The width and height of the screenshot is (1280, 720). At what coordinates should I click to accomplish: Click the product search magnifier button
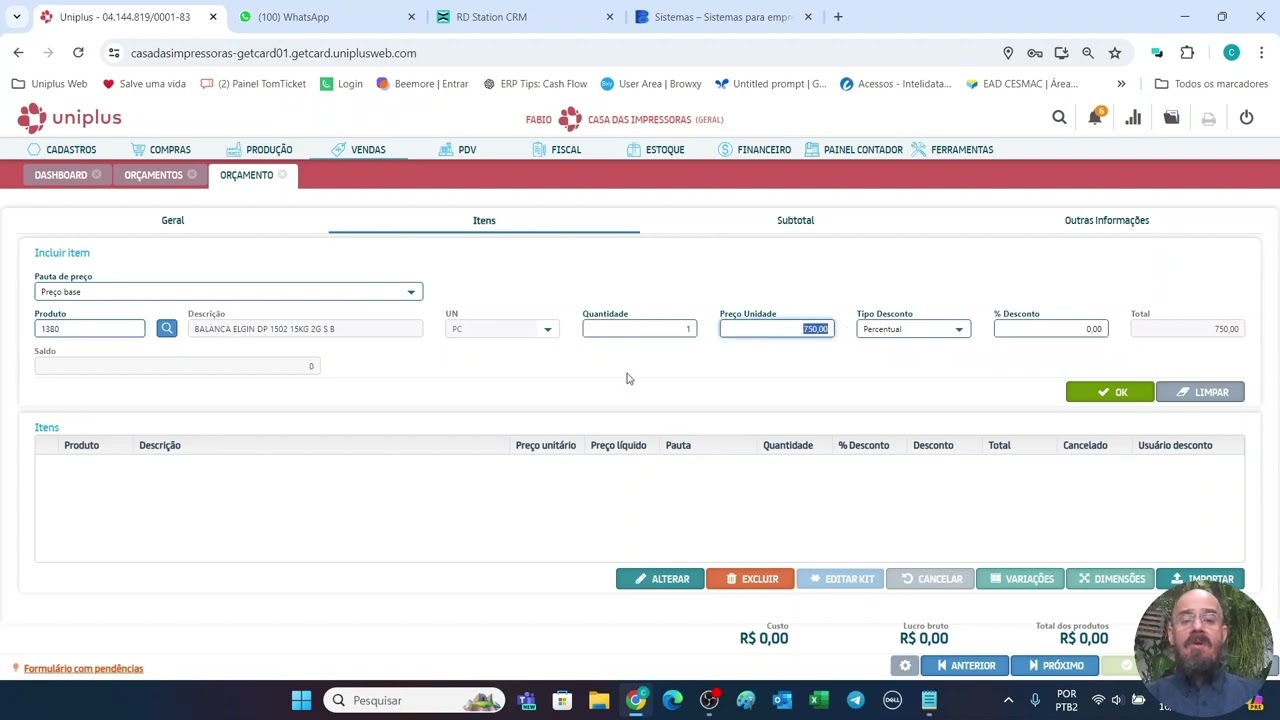(167, 328)
